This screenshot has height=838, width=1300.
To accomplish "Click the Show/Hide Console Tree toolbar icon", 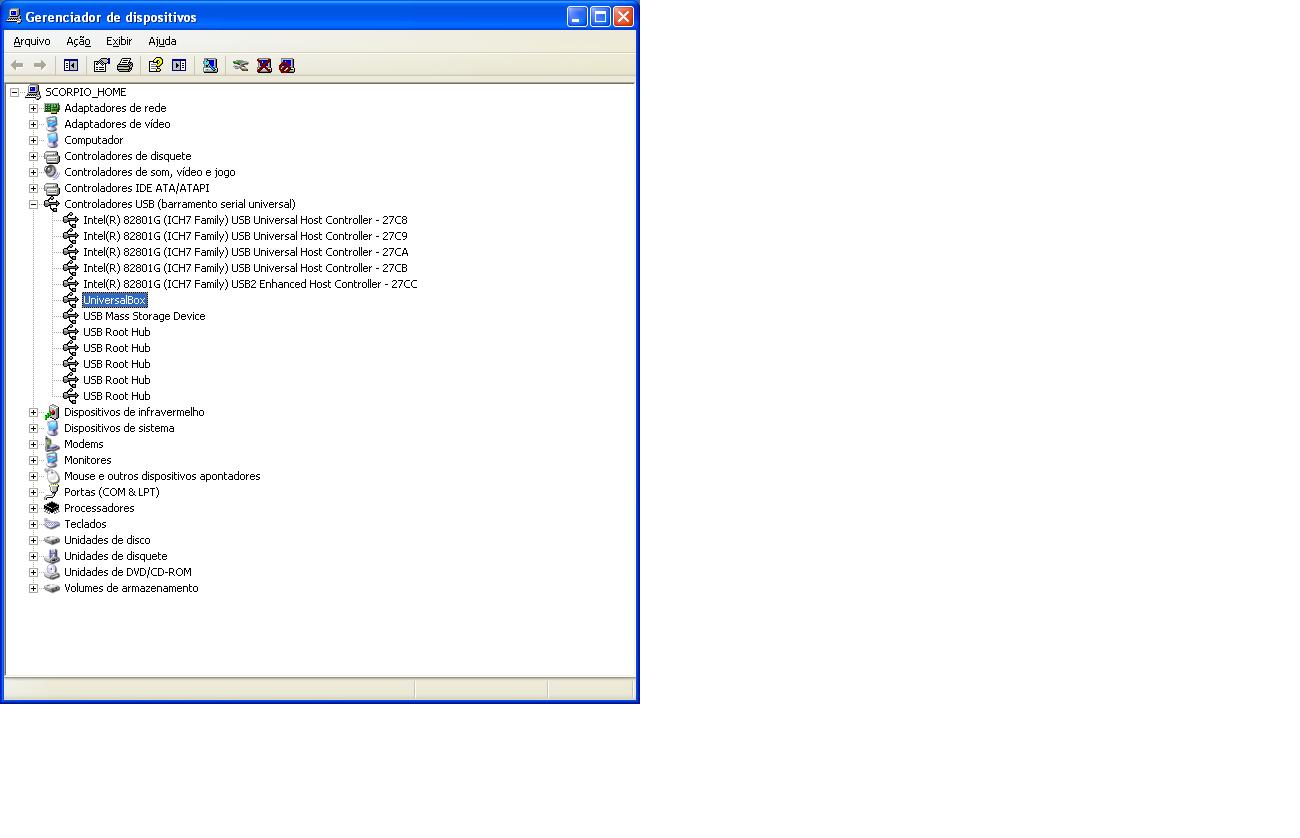I will pos(71,65).
